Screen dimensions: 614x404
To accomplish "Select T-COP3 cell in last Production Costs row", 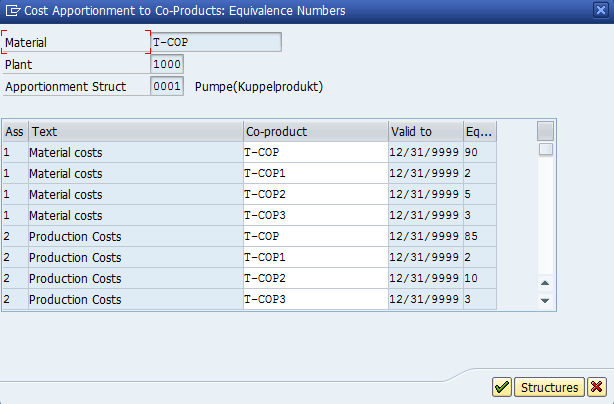I will 314,299.
